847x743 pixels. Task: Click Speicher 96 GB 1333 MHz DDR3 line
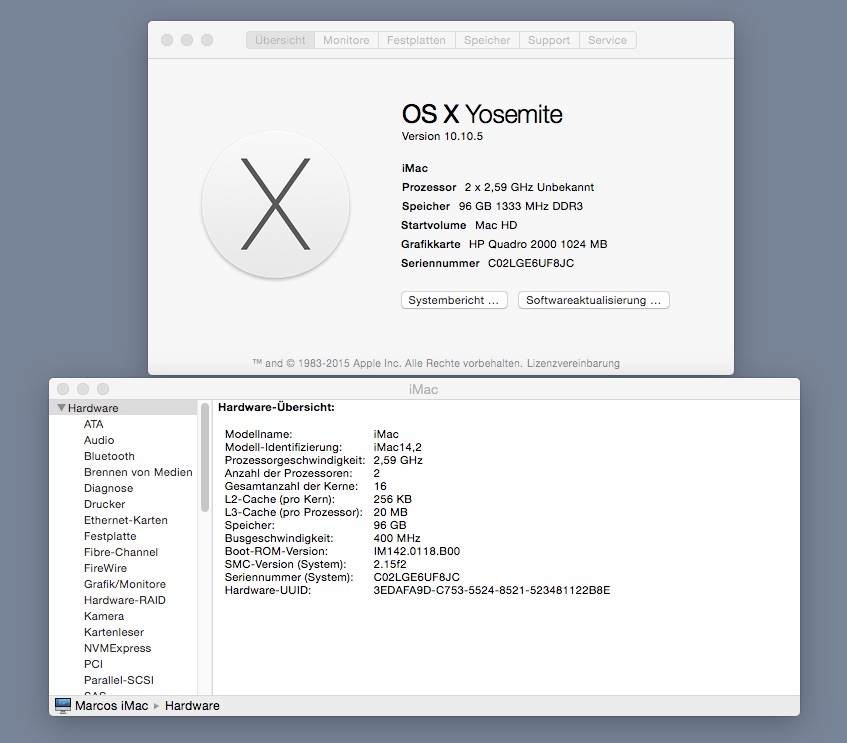[492, 206]
